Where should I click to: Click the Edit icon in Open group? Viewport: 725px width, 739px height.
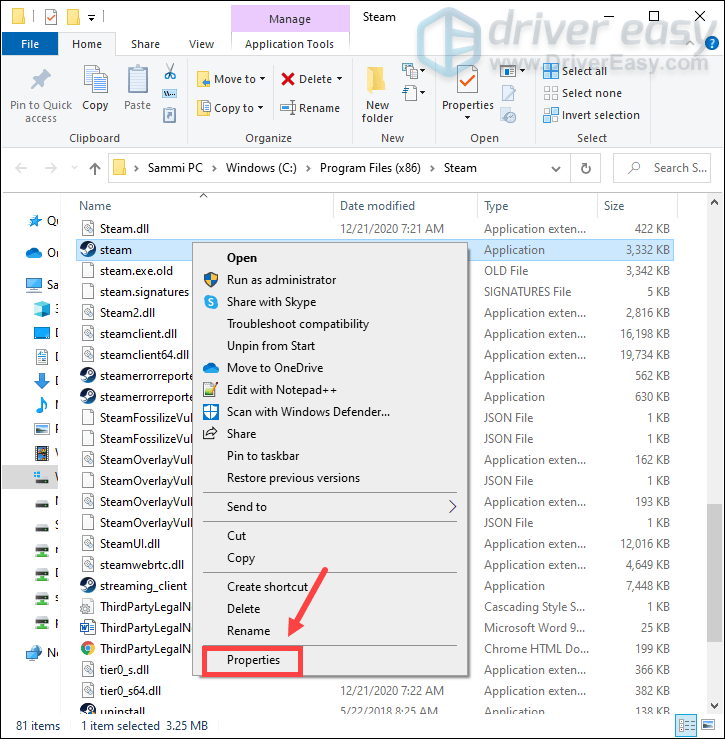508,93
